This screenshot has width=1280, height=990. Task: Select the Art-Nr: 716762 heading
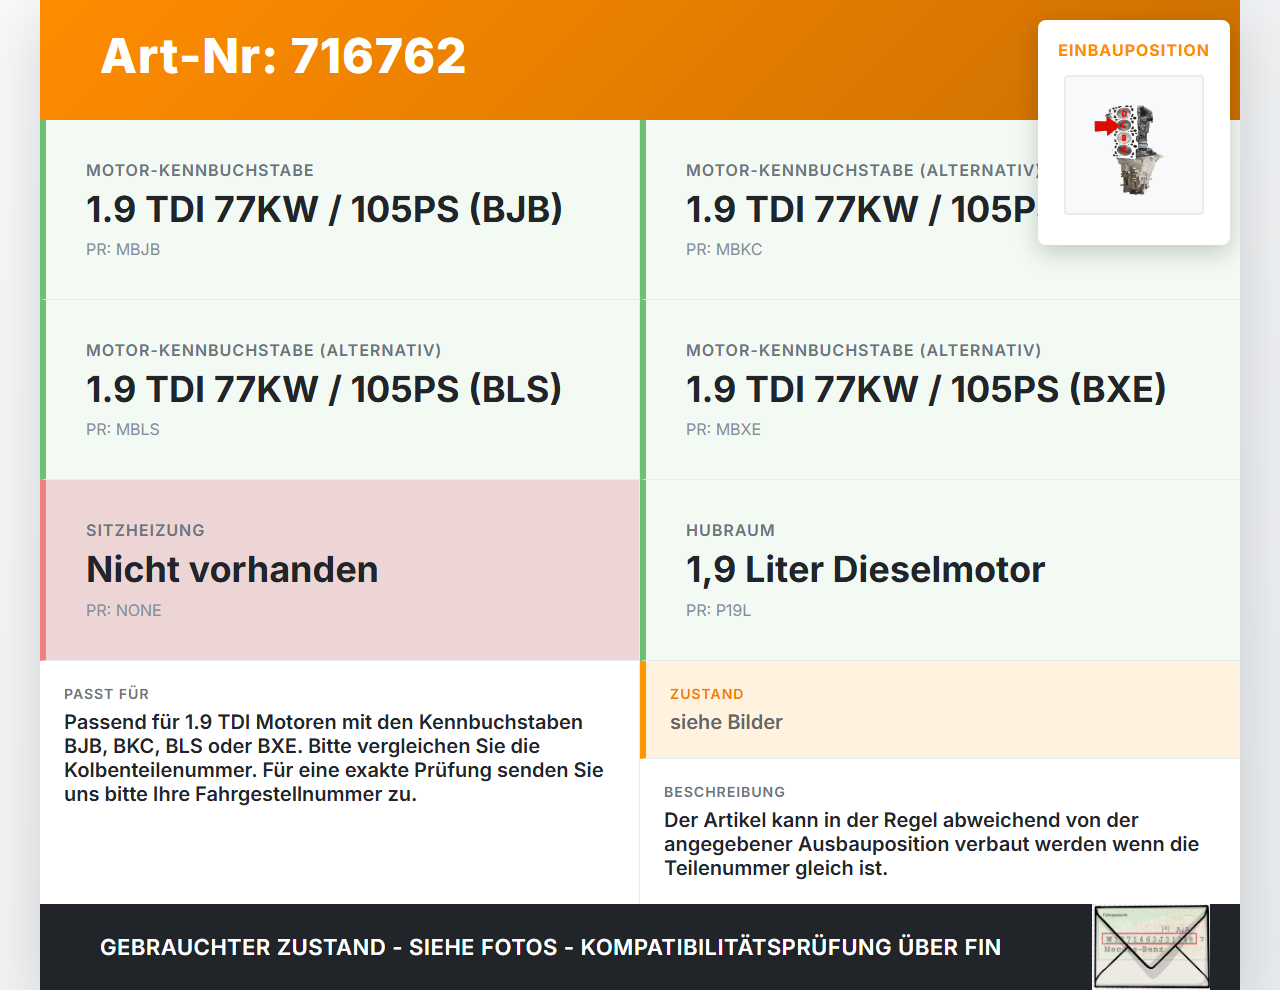pyautogui.click(x=283, y=56)
